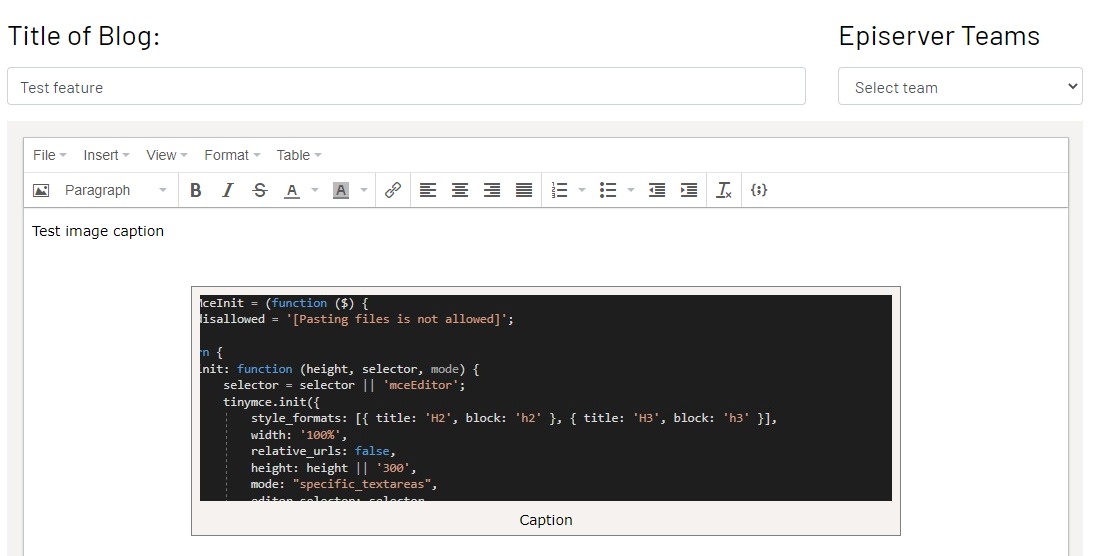Decrease indent of paragraph
Viewport: 1098px width, 556px height.
pos(657,190)
